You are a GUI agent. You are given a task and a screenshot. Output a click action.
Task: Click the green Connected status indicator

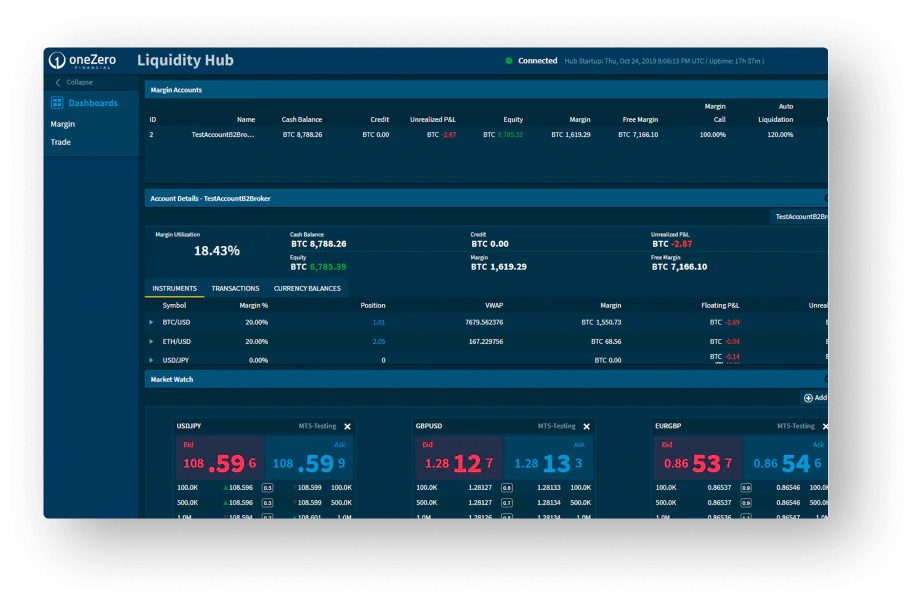(509, 61)
